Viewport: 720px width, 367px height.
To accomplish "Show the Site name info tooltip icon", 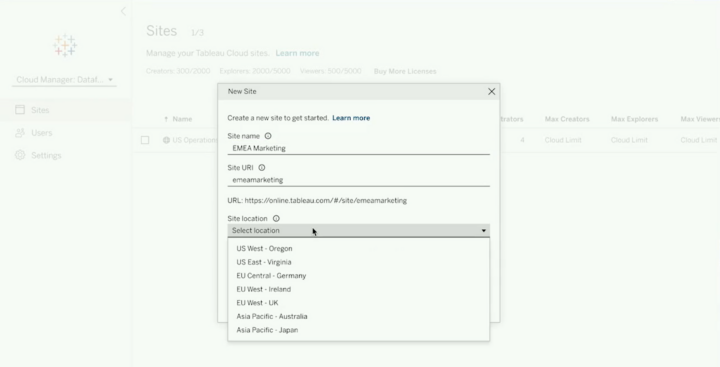I will point(268,136).
